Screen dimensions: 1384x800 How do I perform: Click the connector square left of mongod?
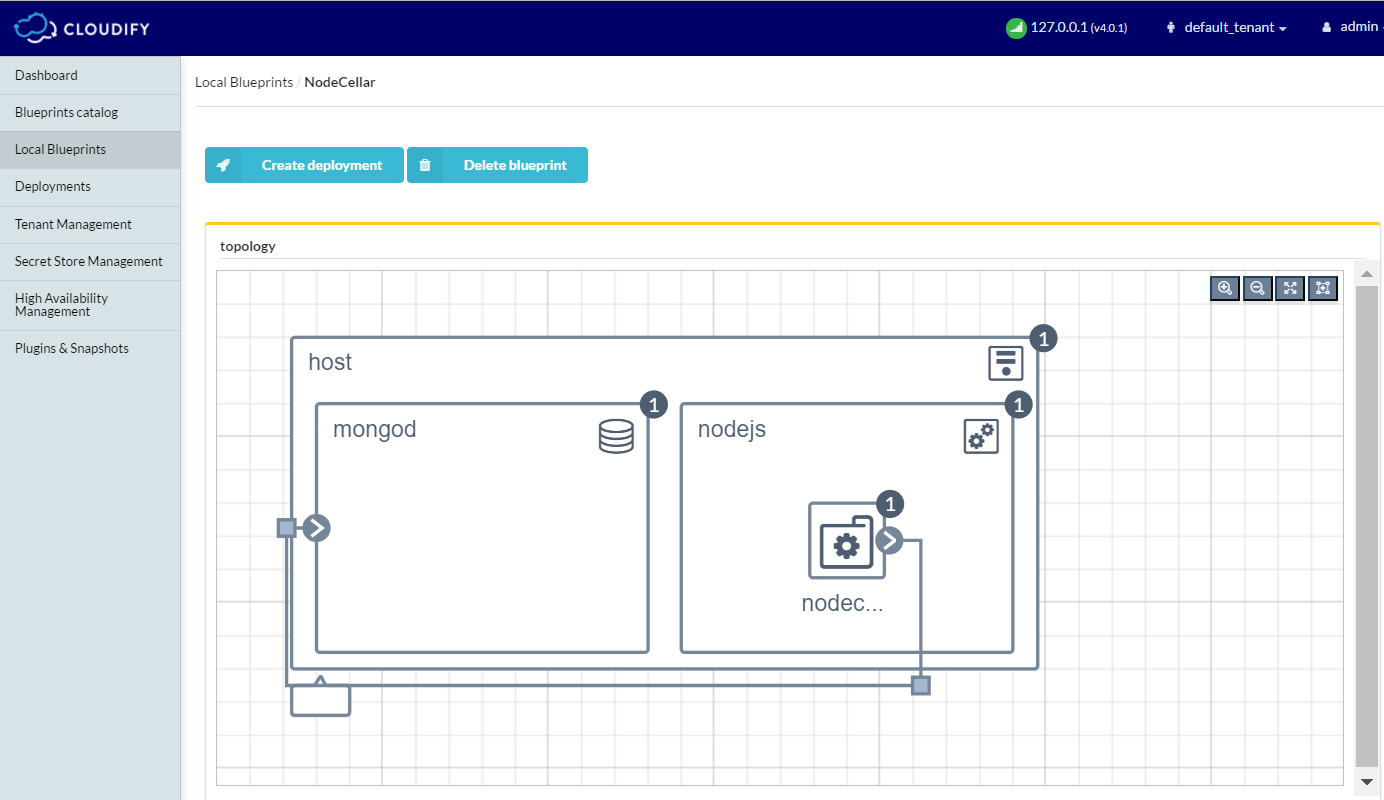coord(286,528)
